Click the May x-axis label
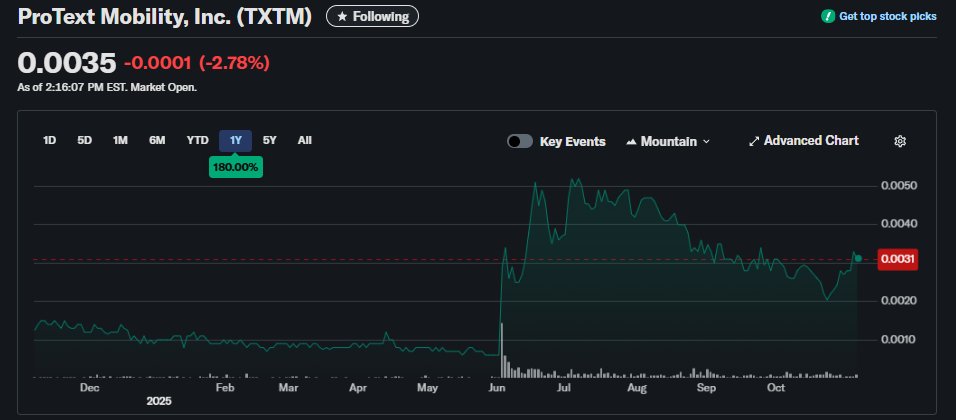This screenshot has height=420, width=956. (x=427, y=388)
